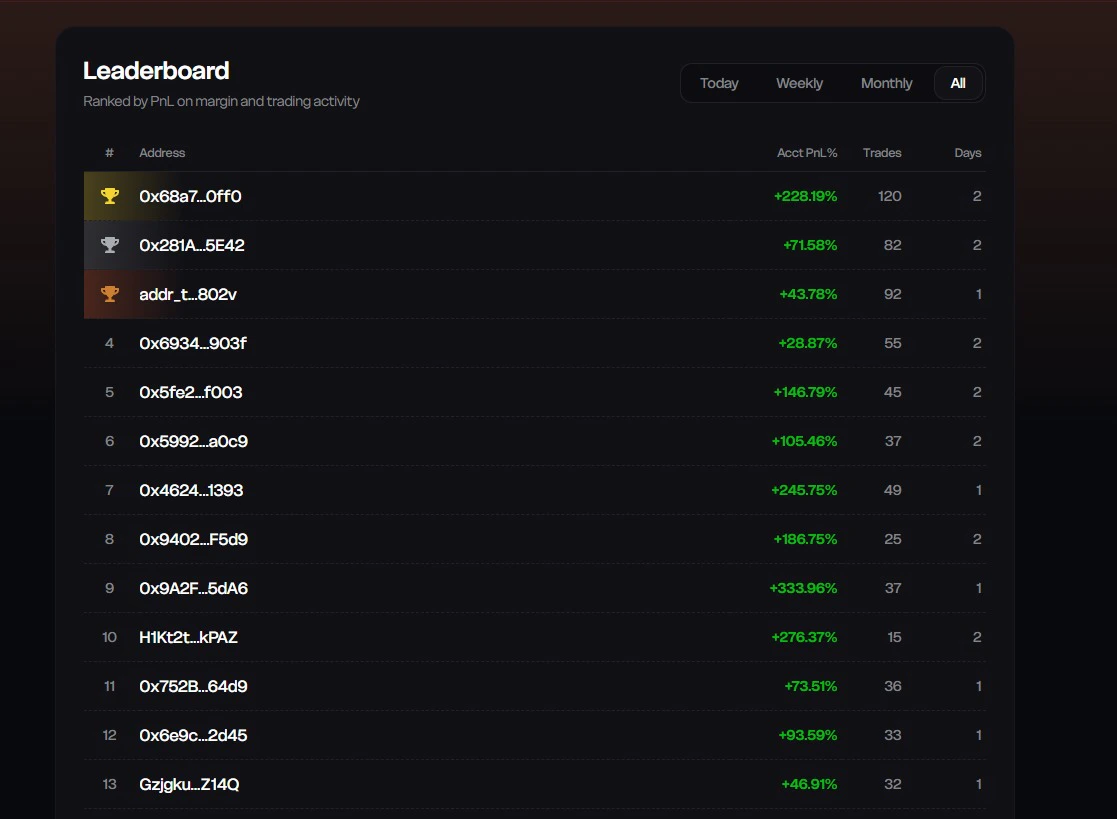The image size is (1117, 819).
Task: Click the gold trophy icon for rank 1
Action: click(109, 196)
